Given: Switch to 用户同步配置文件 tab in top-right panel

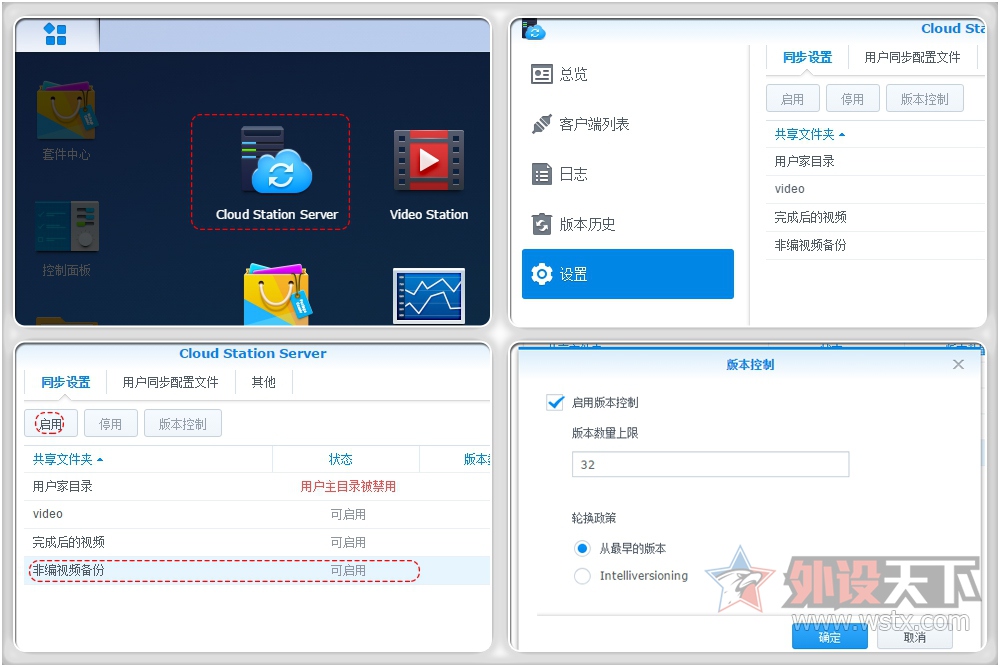Looking at the screenshot, I should click(912, 57).
